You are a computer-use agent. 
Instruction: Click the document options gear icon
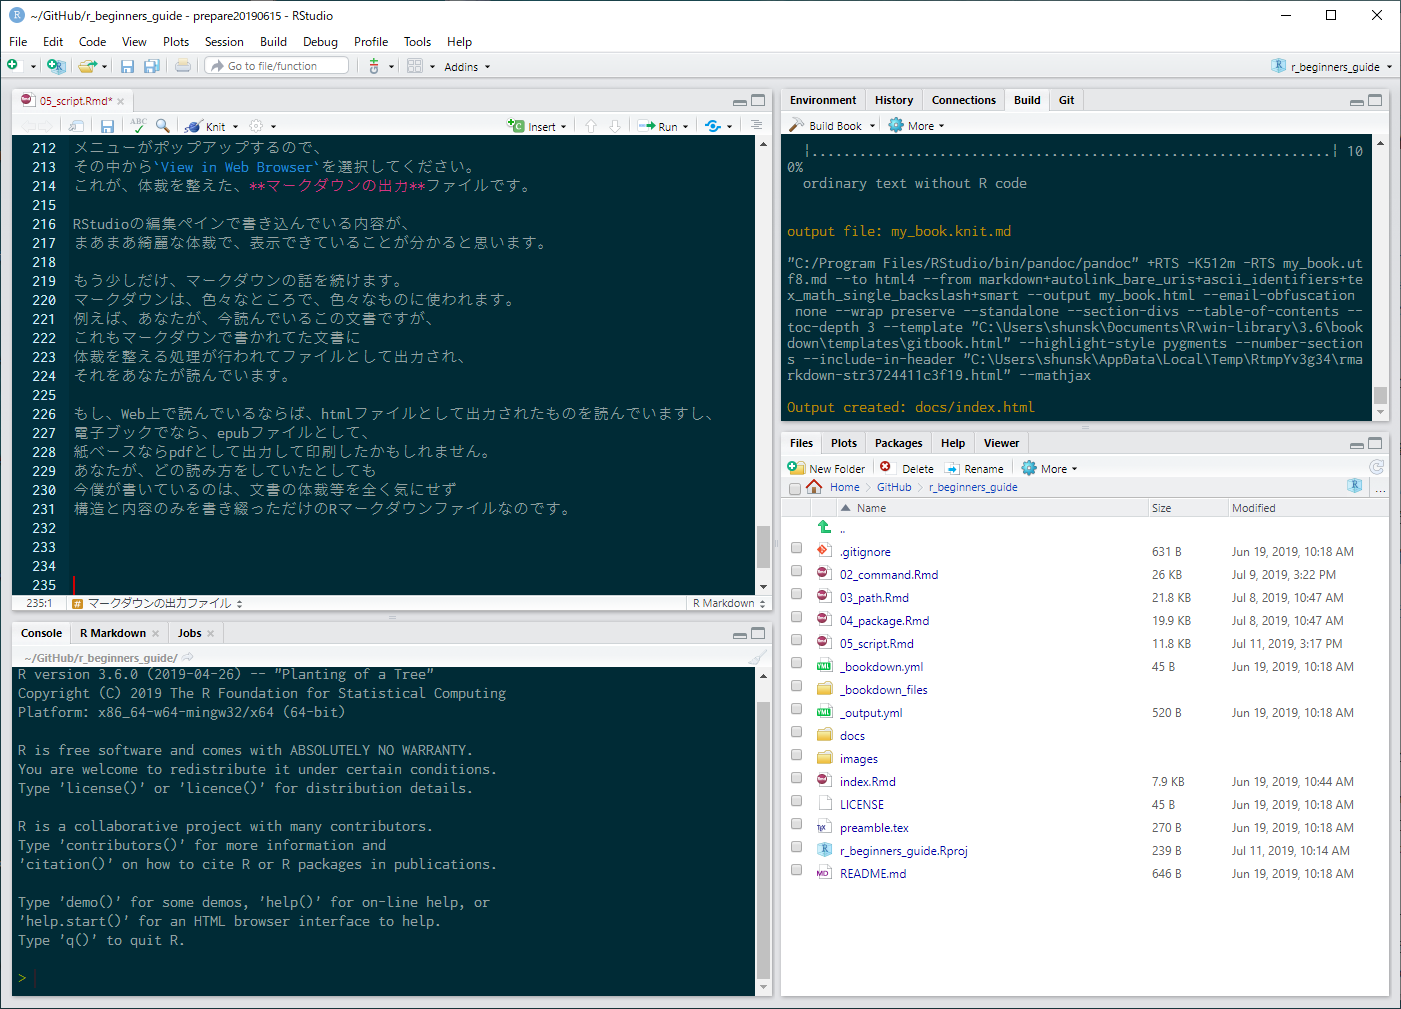click(256, 126)
